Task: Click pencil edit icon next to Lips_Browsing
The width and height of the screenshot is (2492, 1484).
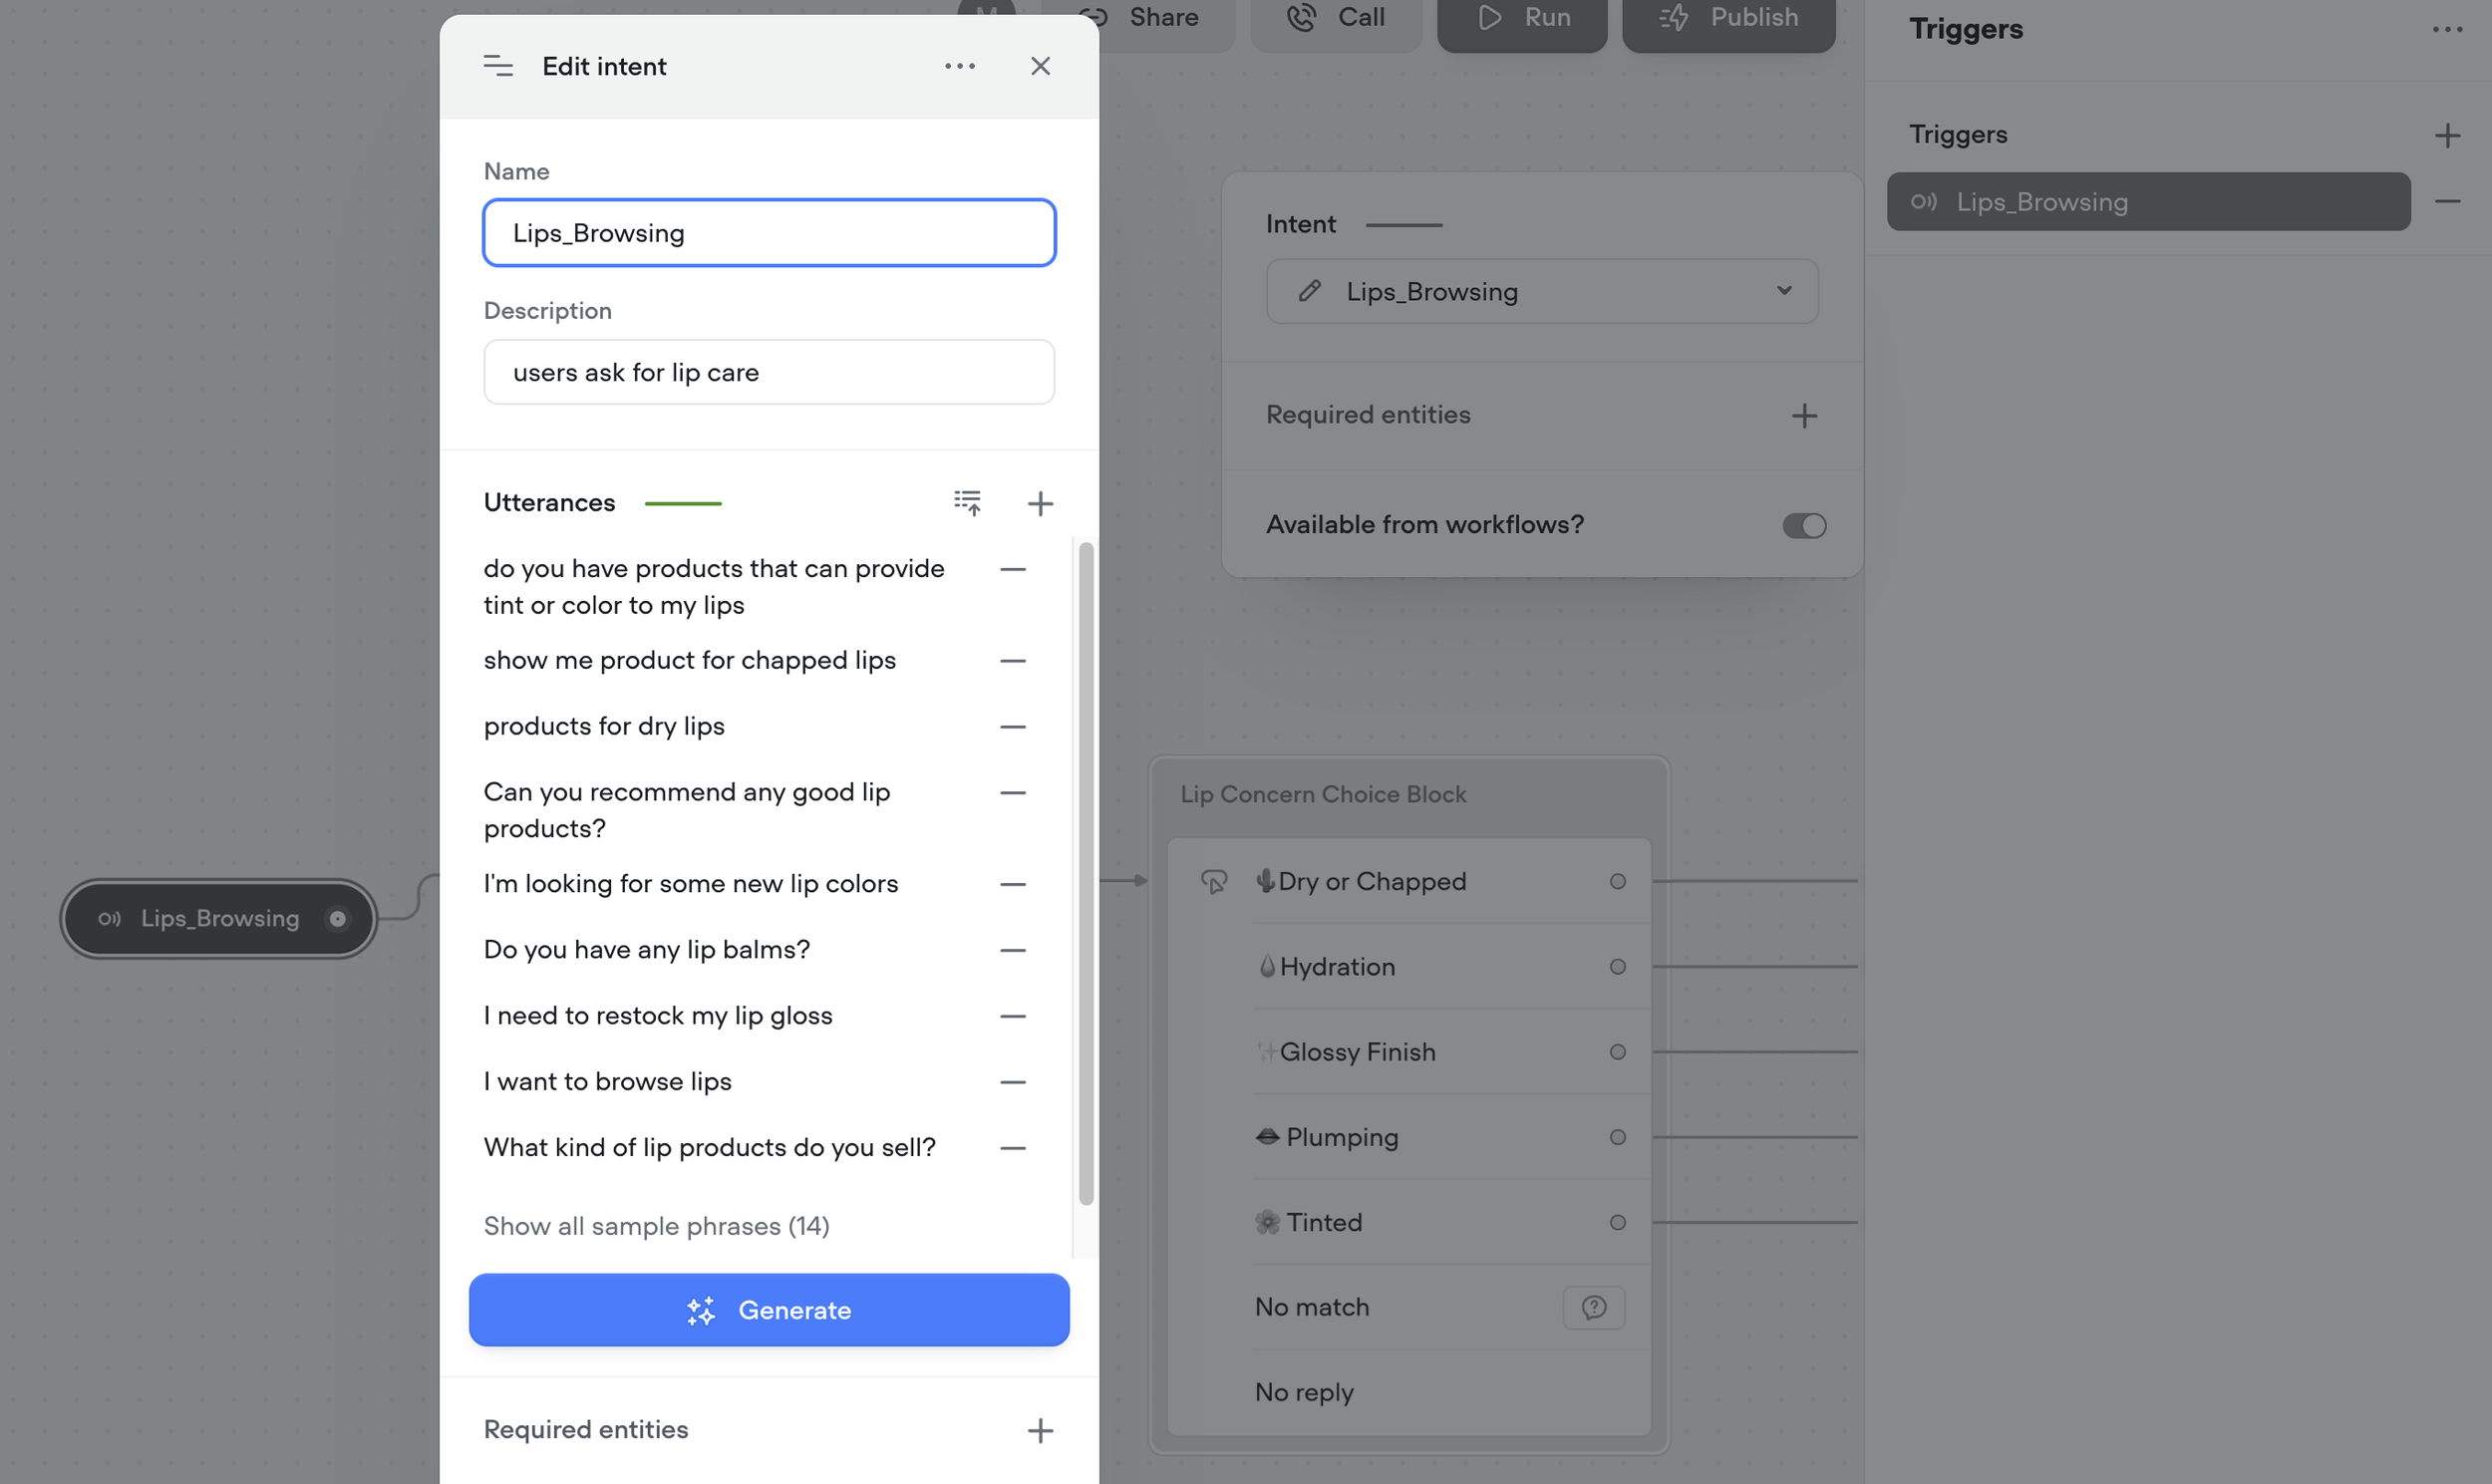Action: click(1309, 291)
